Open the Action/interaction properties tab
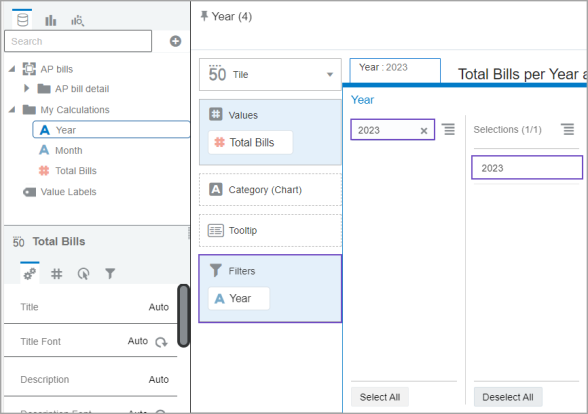 point(83,274)
